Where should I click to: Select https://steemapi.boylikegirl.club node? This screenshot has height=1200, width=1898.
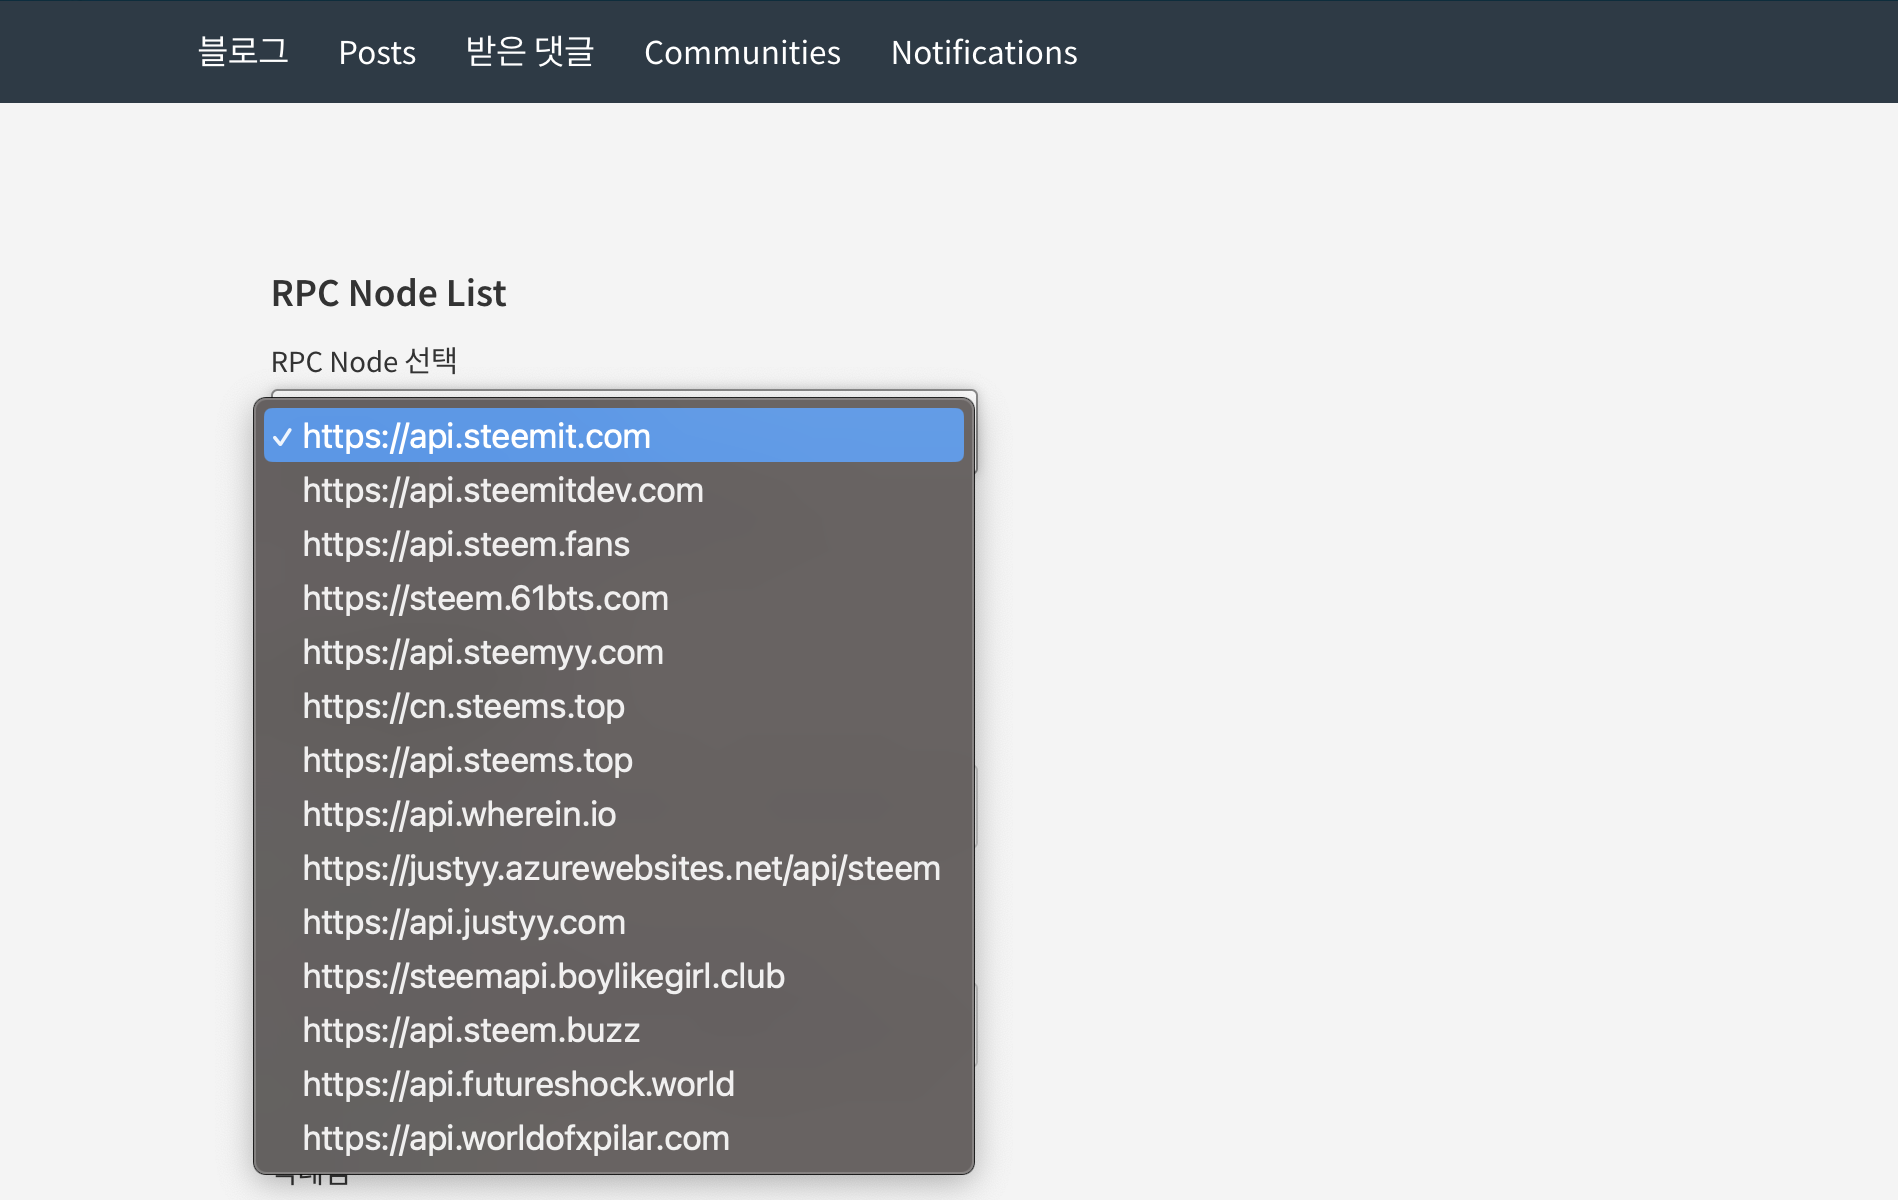pos(614,976)
